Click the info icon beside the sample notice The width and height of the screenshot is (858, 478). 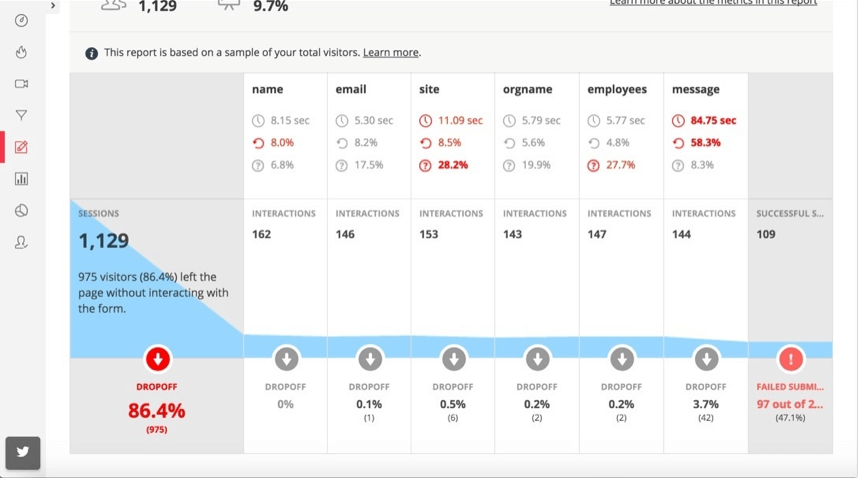click(x=91, y=54)
